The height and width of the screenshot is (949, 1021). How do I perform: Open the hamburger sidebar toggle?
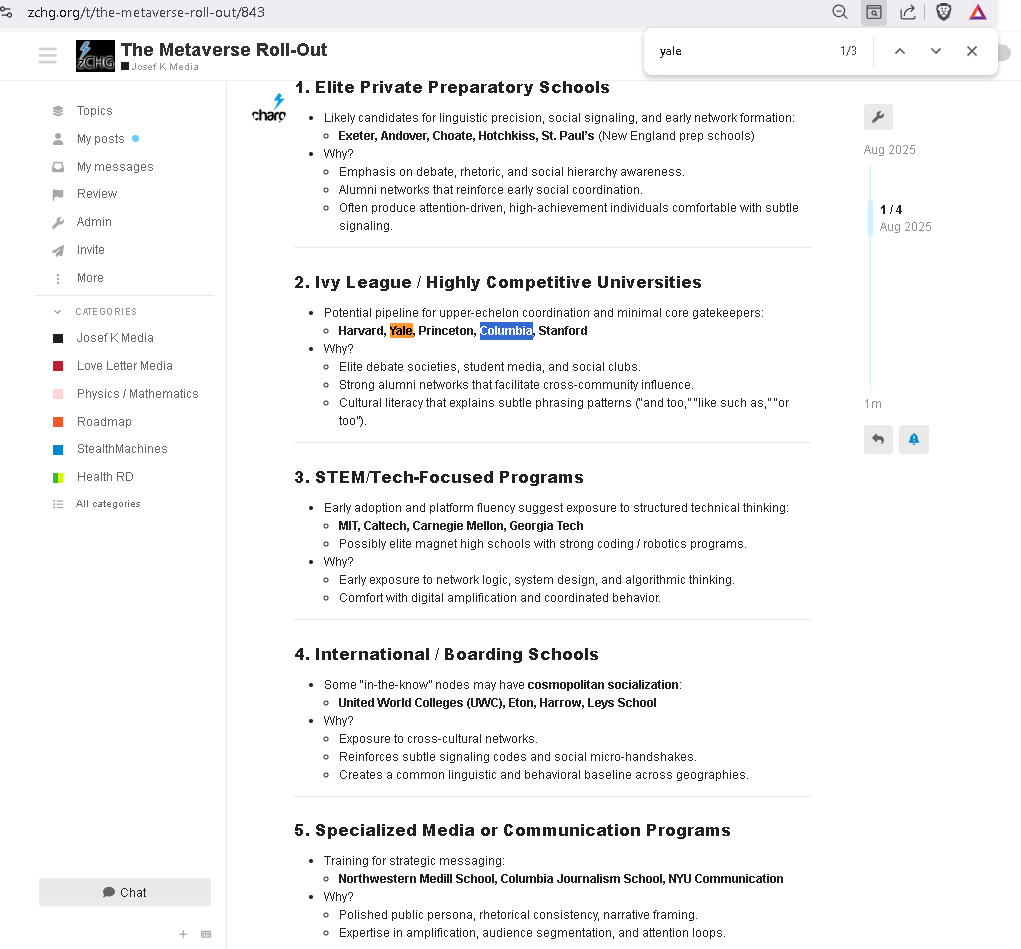coord(47,56)
